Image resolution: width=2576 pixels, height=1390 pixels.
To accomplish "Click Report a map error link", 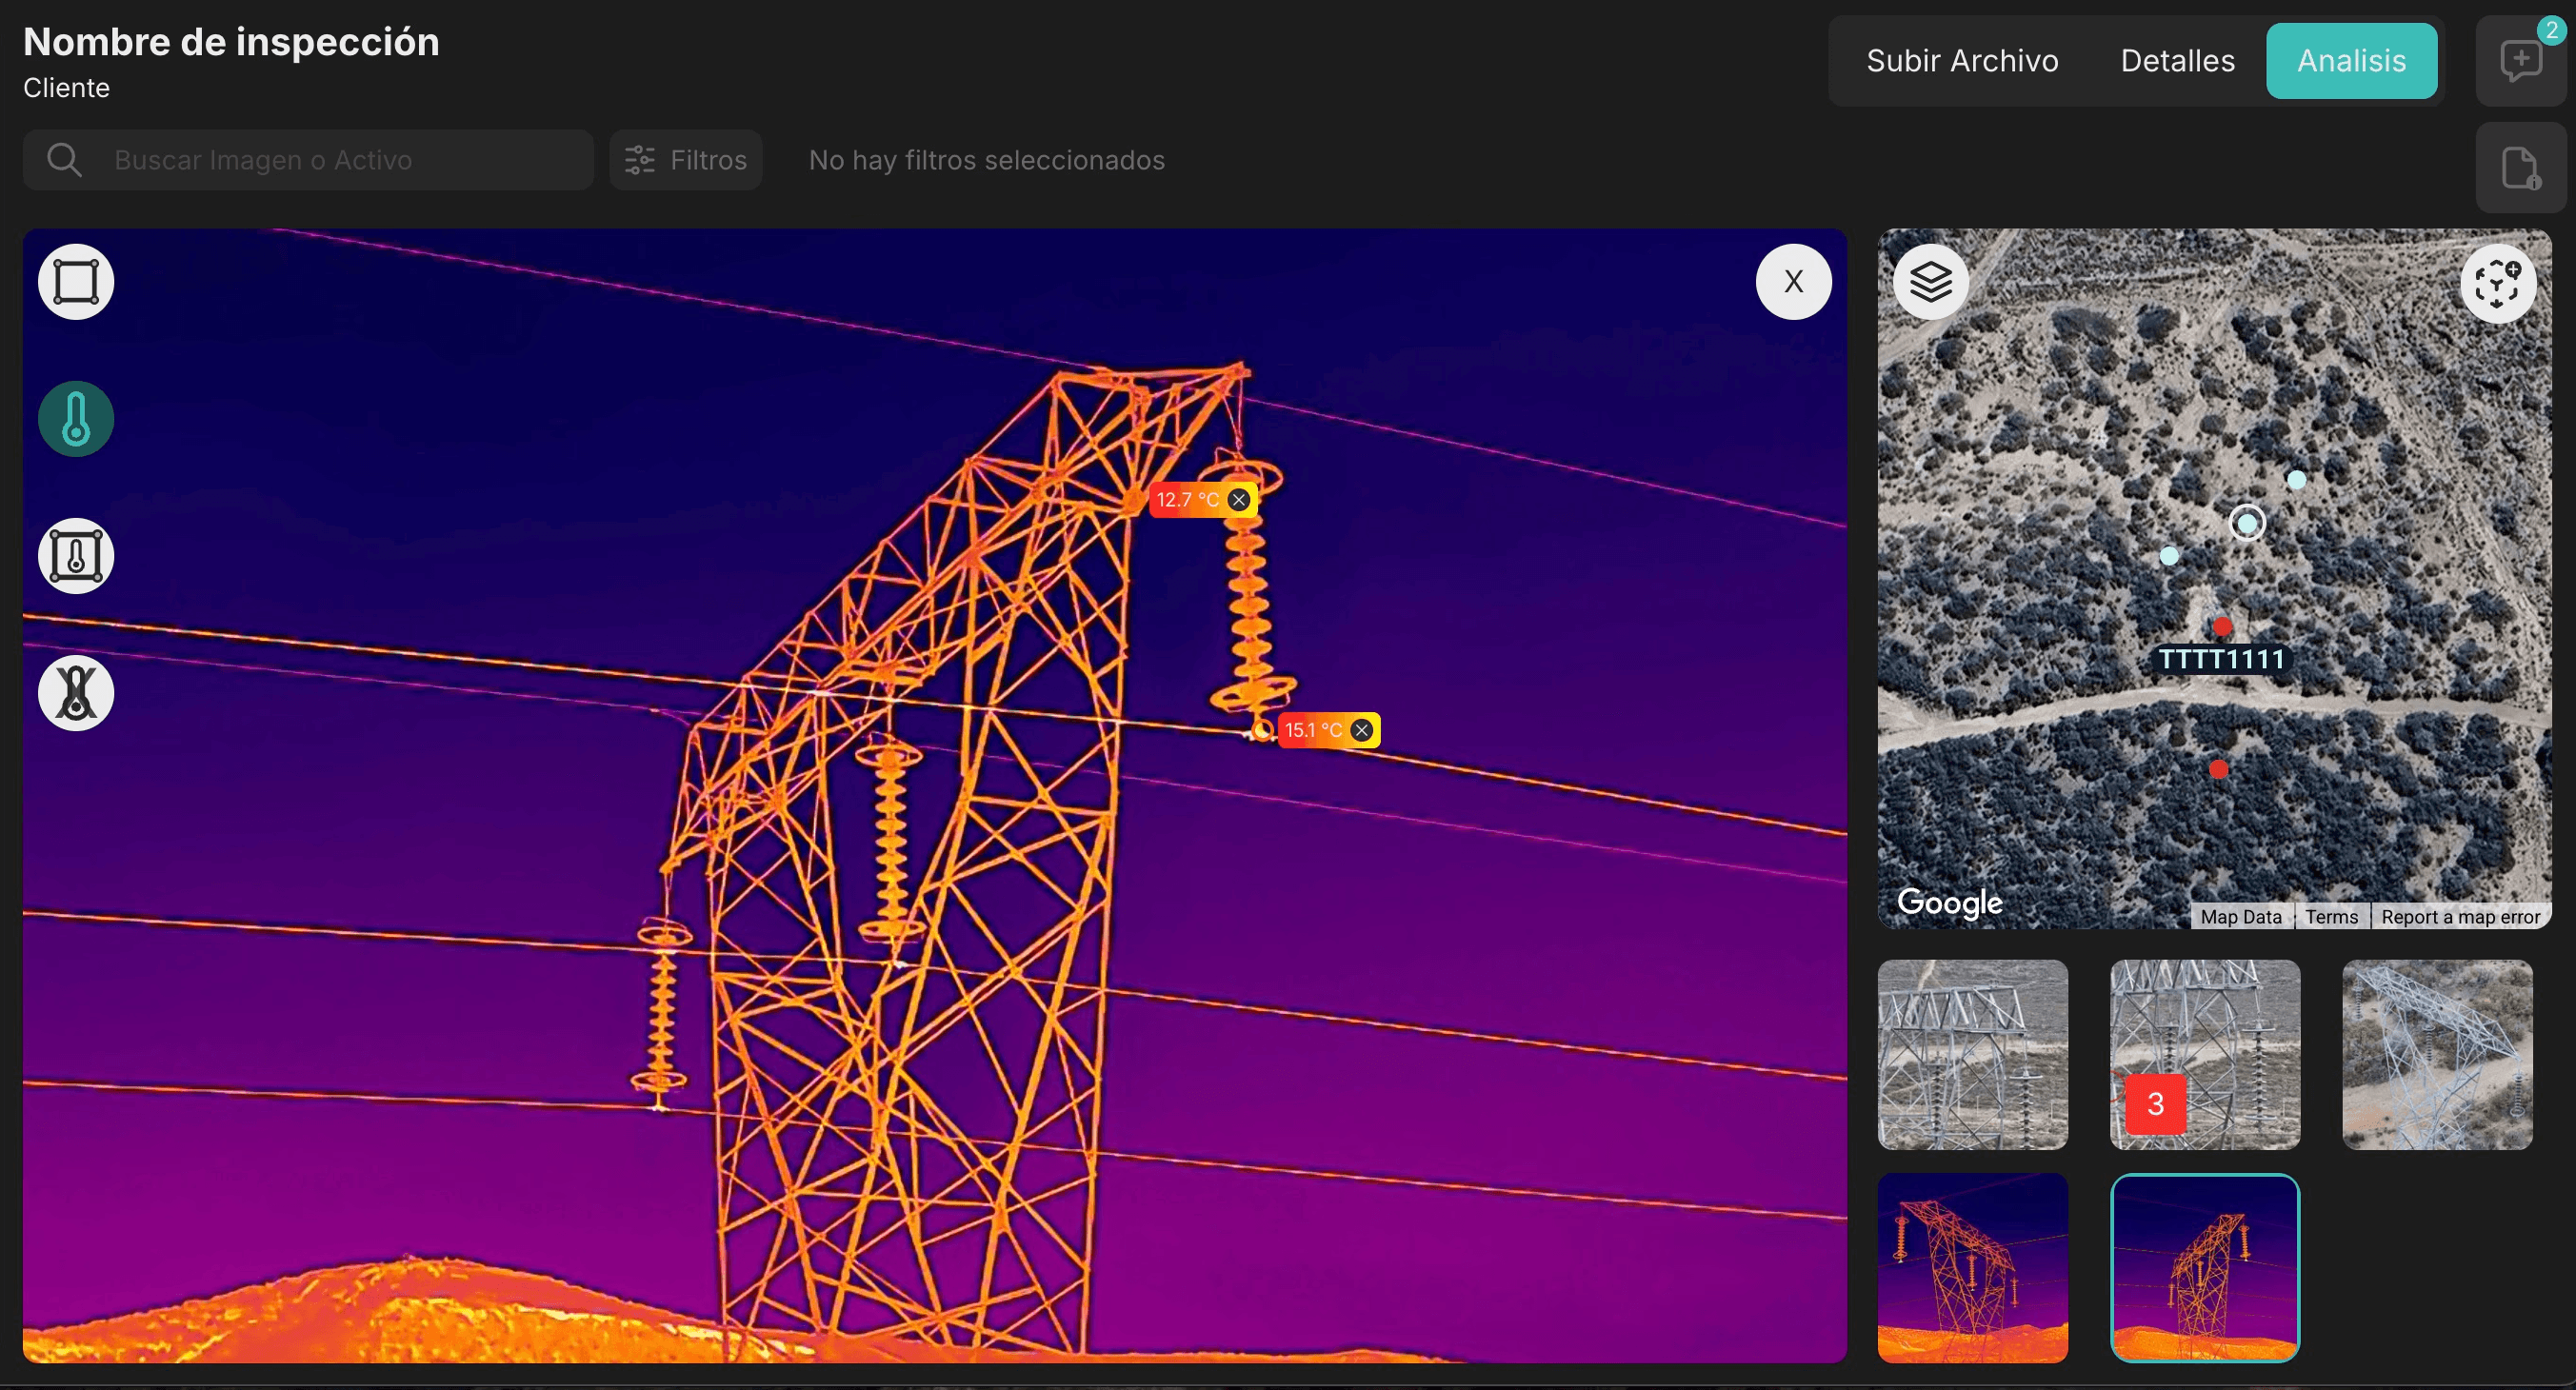I will (2460, 916).
